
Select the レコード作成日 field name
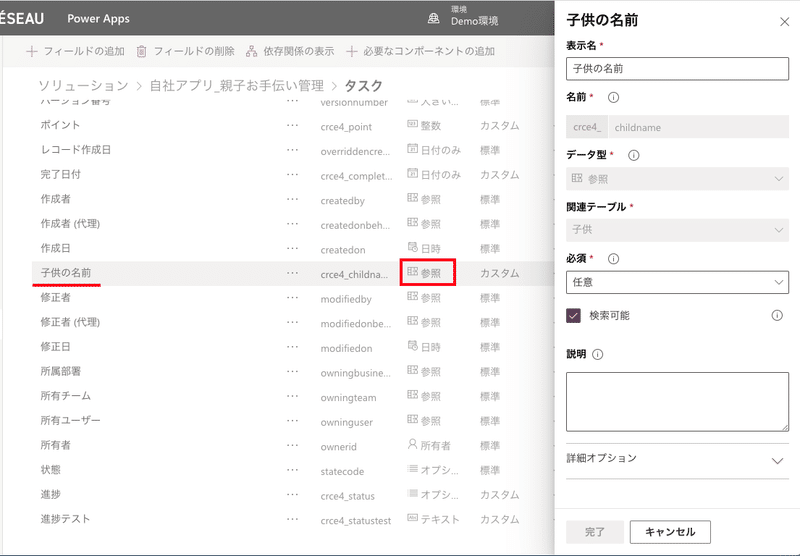pos(76,150)
